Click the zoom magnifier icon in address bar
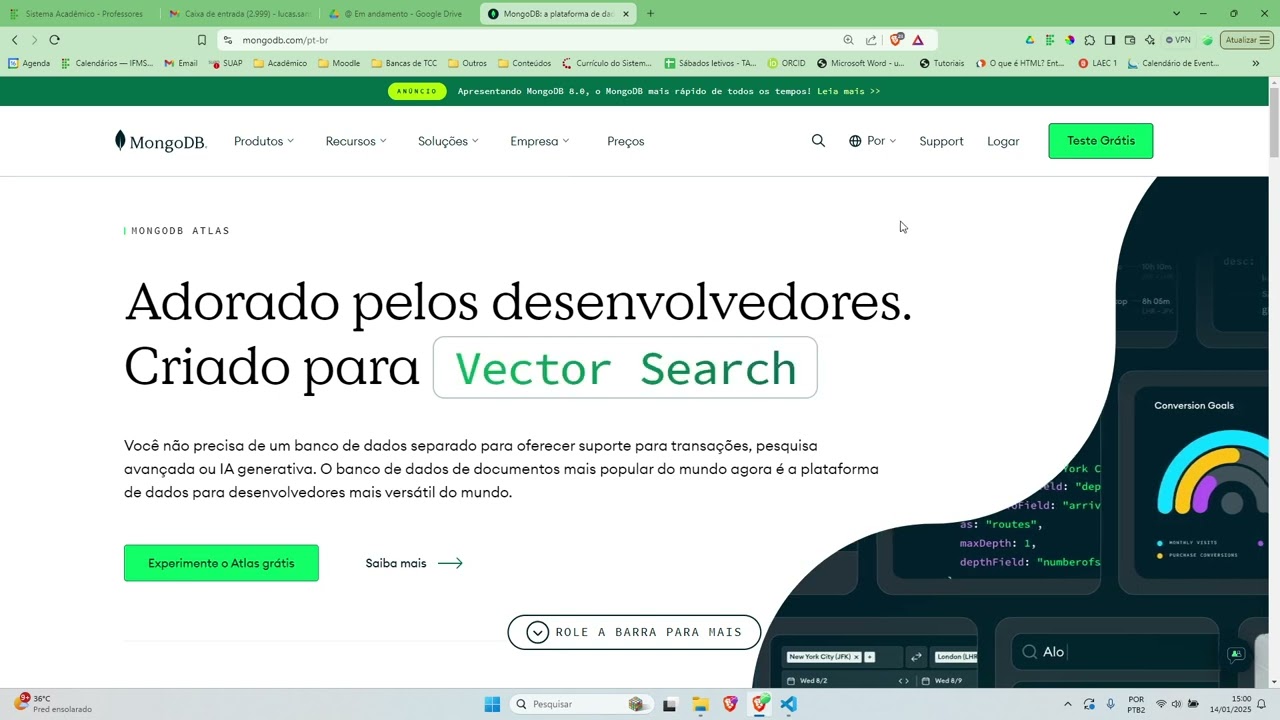 pyautogui.click(x=848, y=40)
